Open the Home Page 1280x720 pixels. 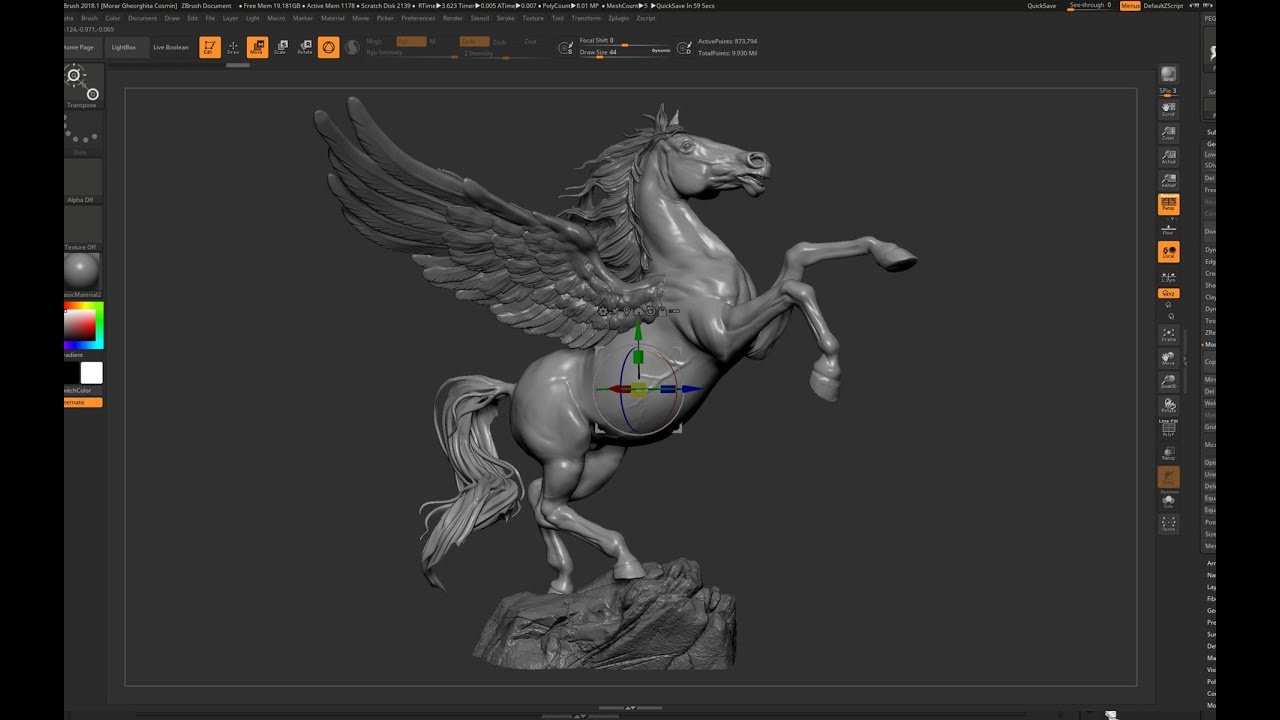84,47
